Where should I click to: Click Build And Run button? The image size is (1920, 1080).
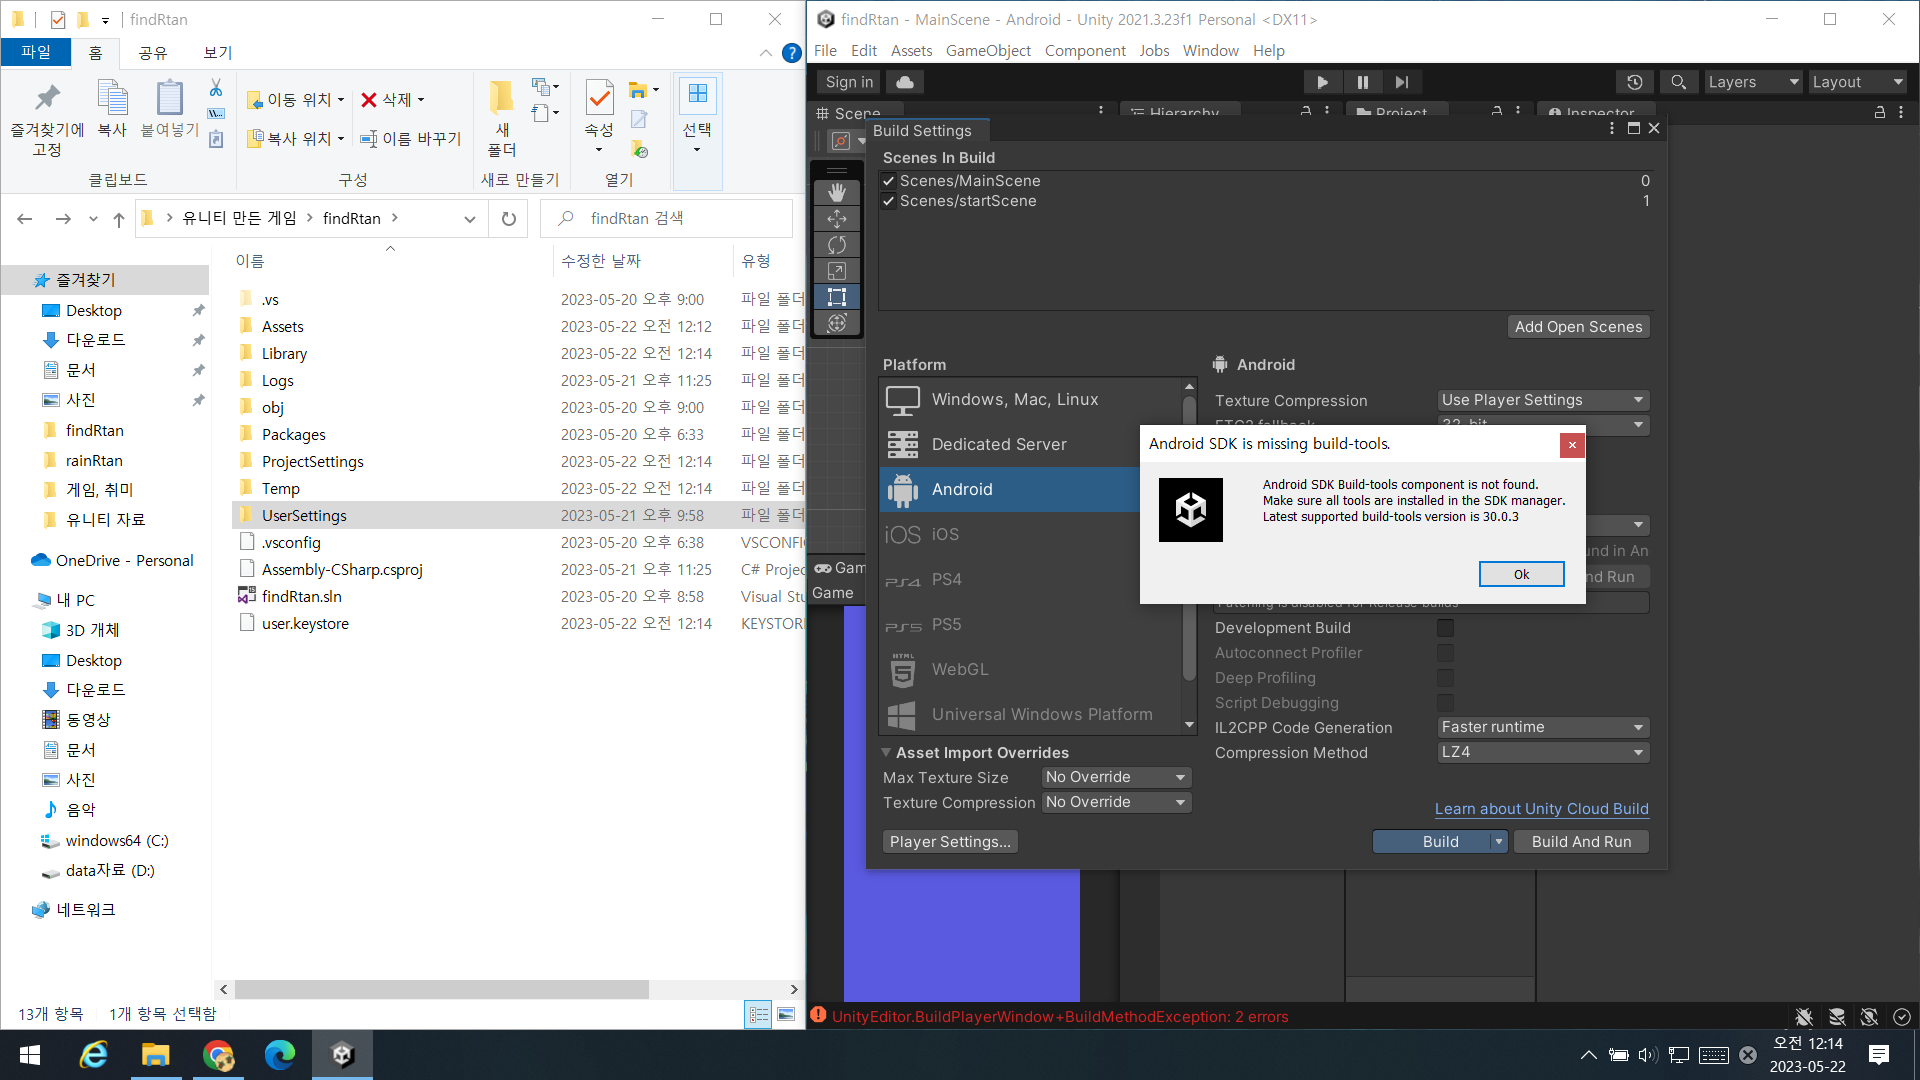pos(1581,842)
